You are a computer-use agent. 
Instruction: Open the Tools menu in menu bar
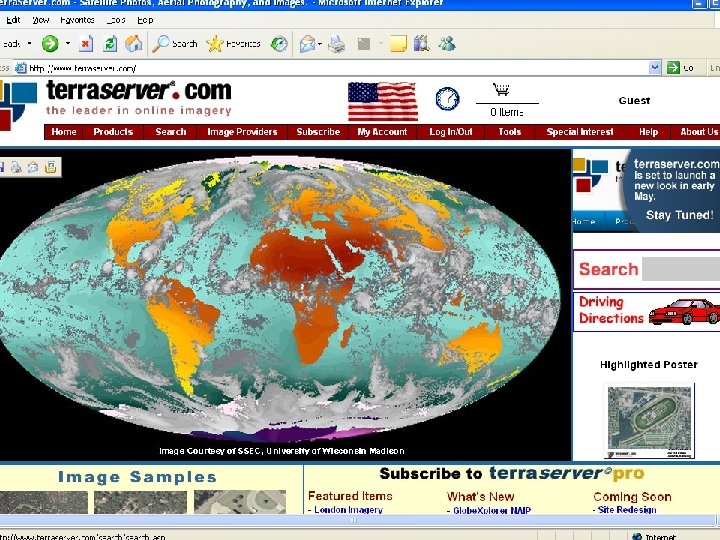pyautogui.click(x=116, y=20)
